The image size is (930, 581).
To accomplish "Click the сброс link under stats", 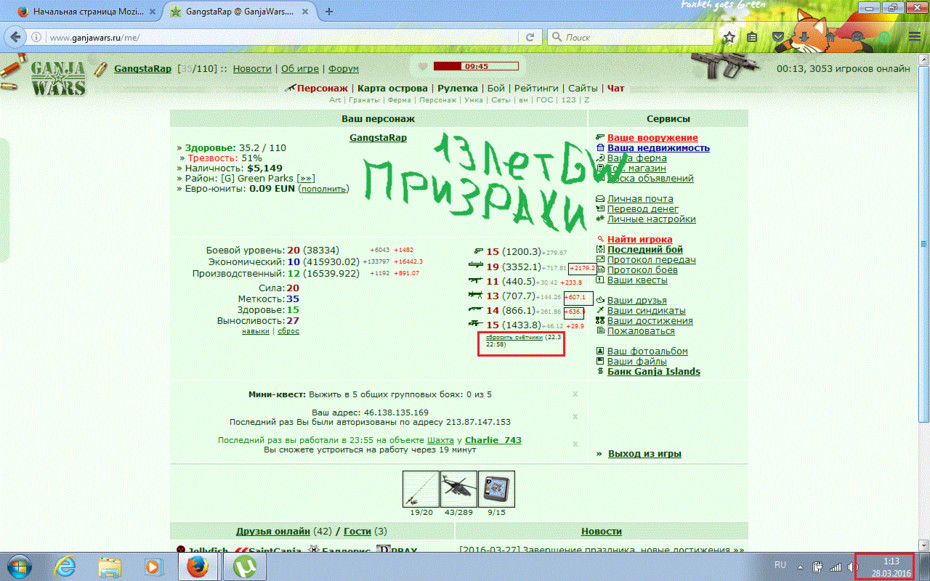I will click(x=288, y=331).
